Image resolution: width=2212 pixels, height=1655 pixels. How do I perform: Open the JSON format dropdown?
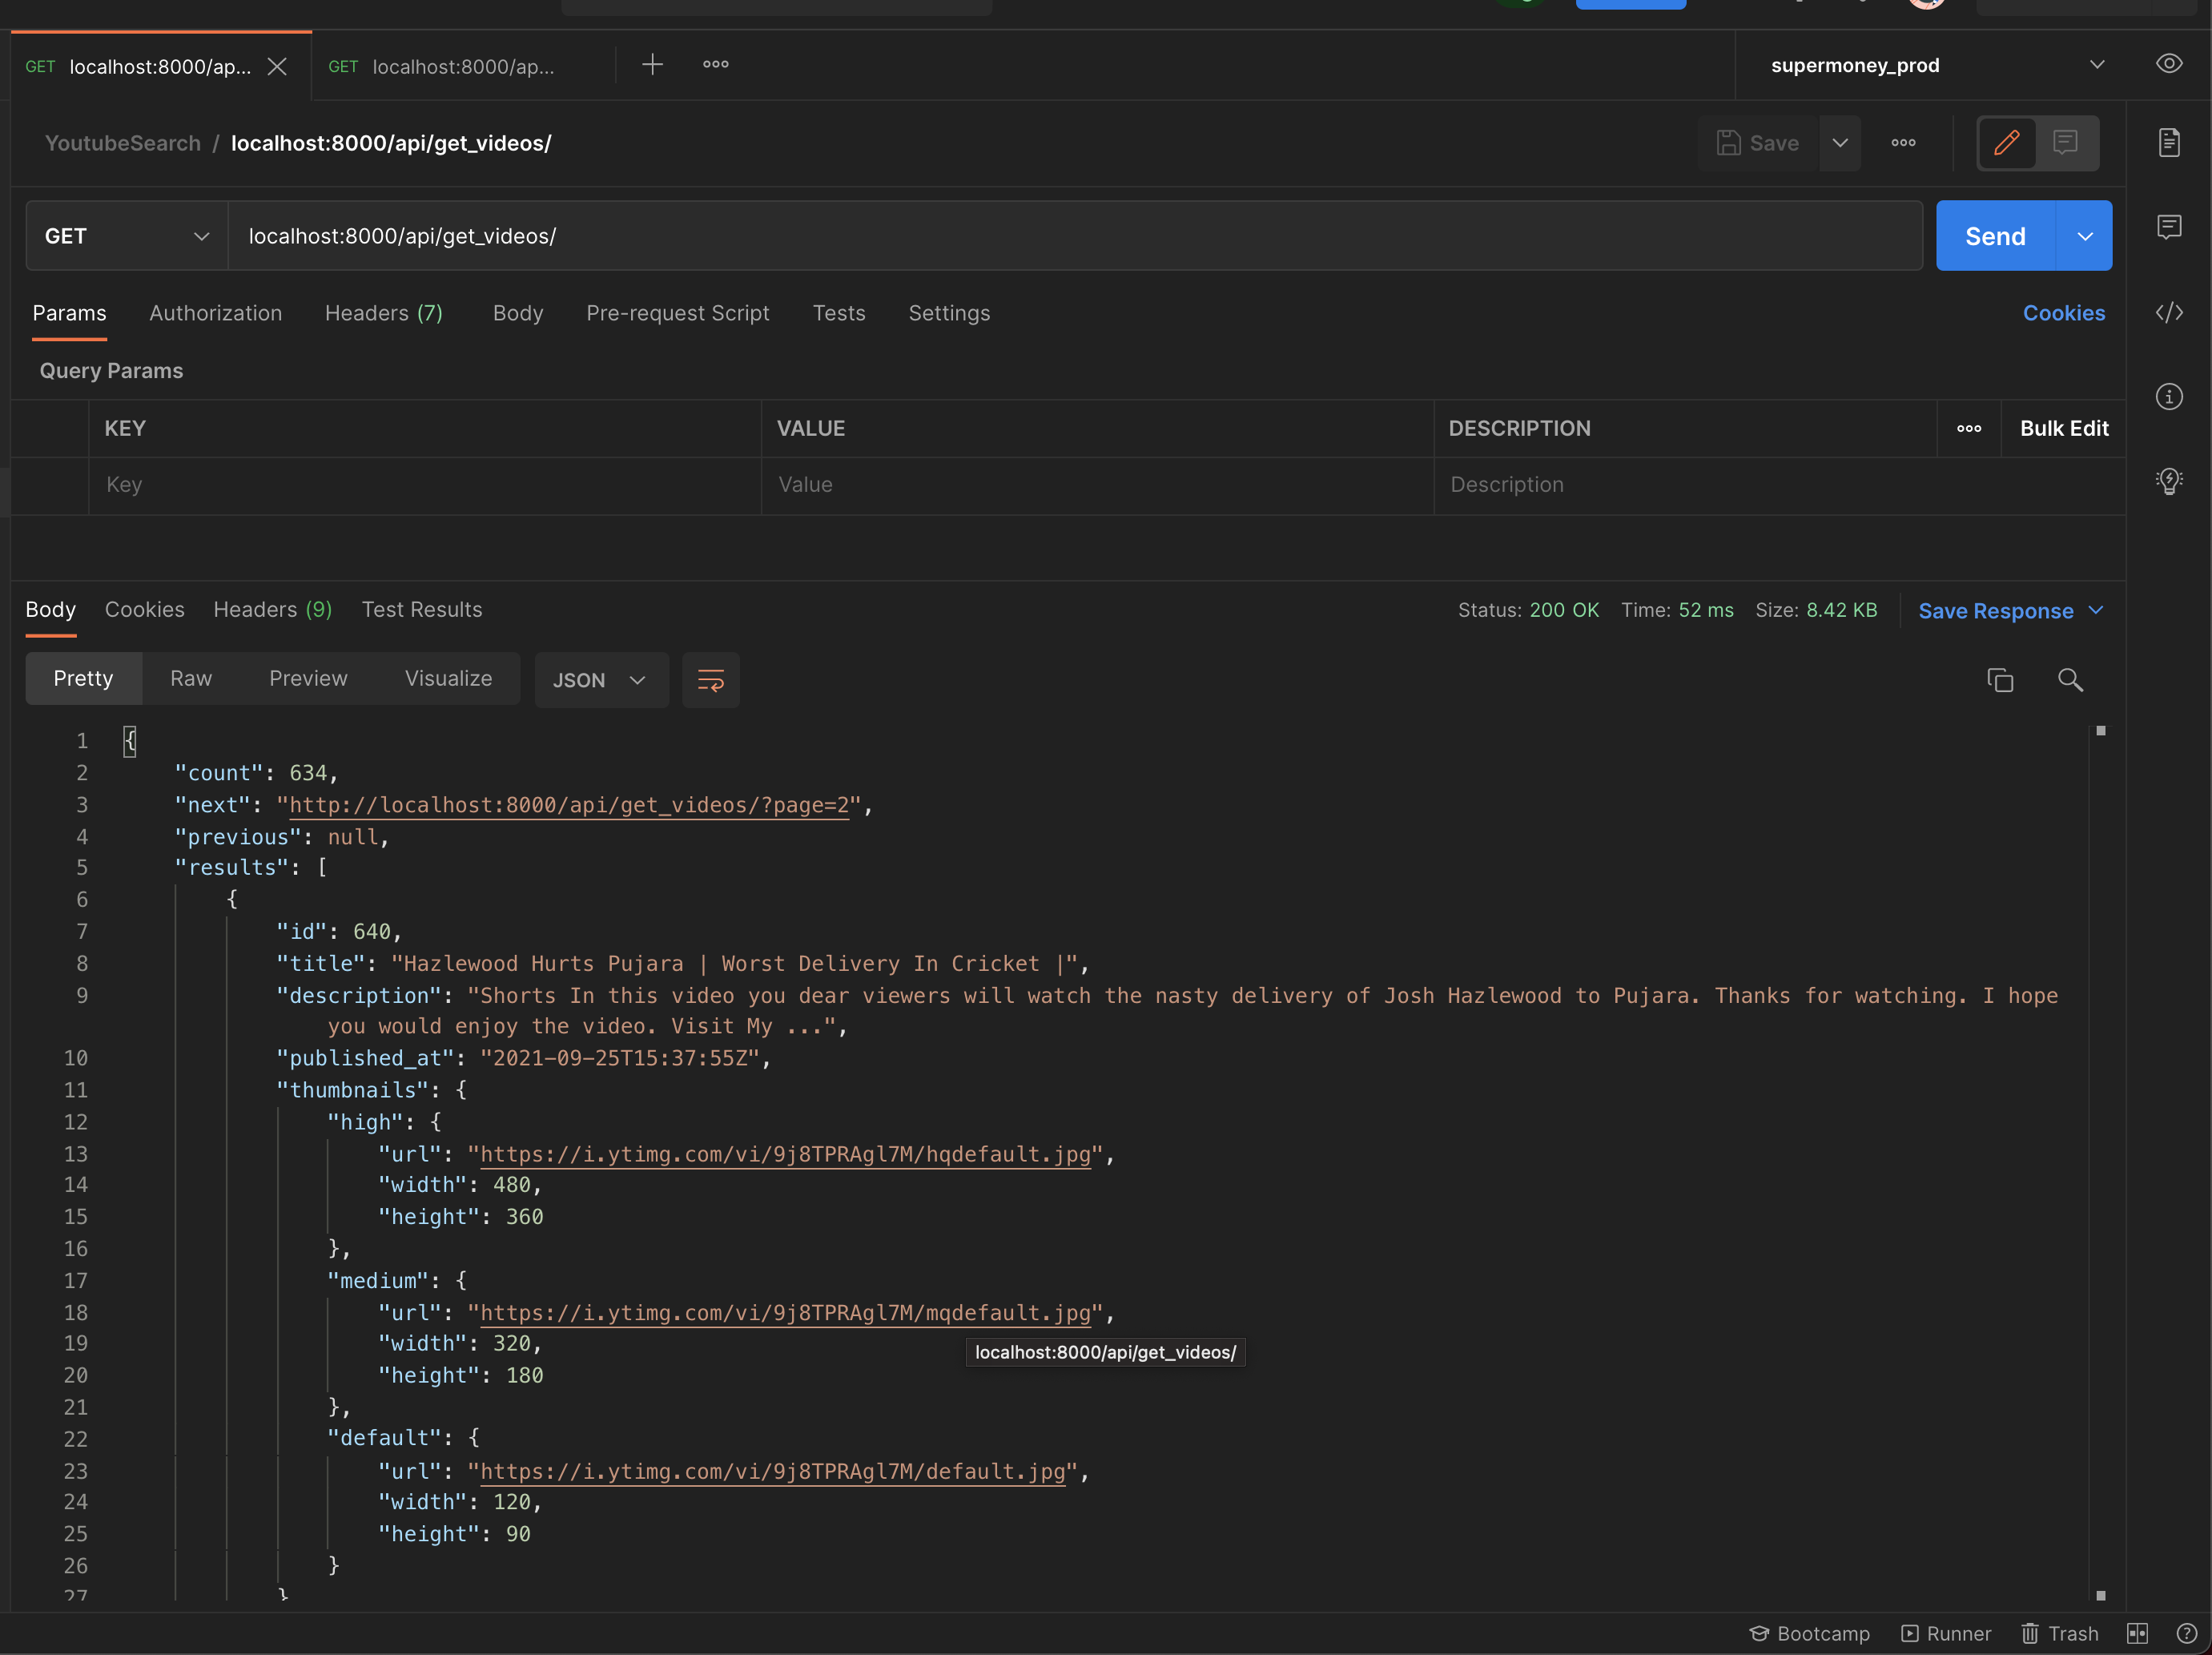point(600,680)
